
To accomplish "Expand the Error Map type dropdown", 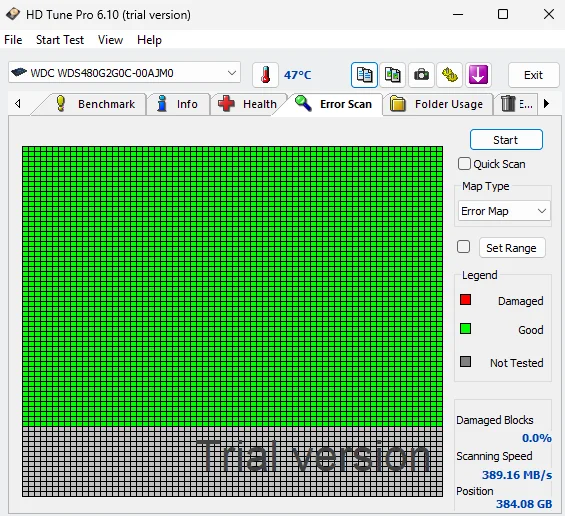I will tap(504, 211).
